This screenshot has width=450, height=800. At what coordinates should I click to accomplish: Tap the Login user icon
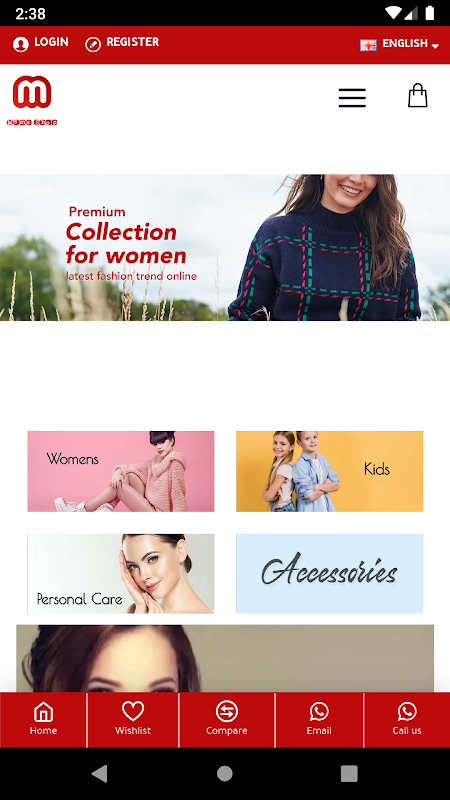[x=20, y=44]
